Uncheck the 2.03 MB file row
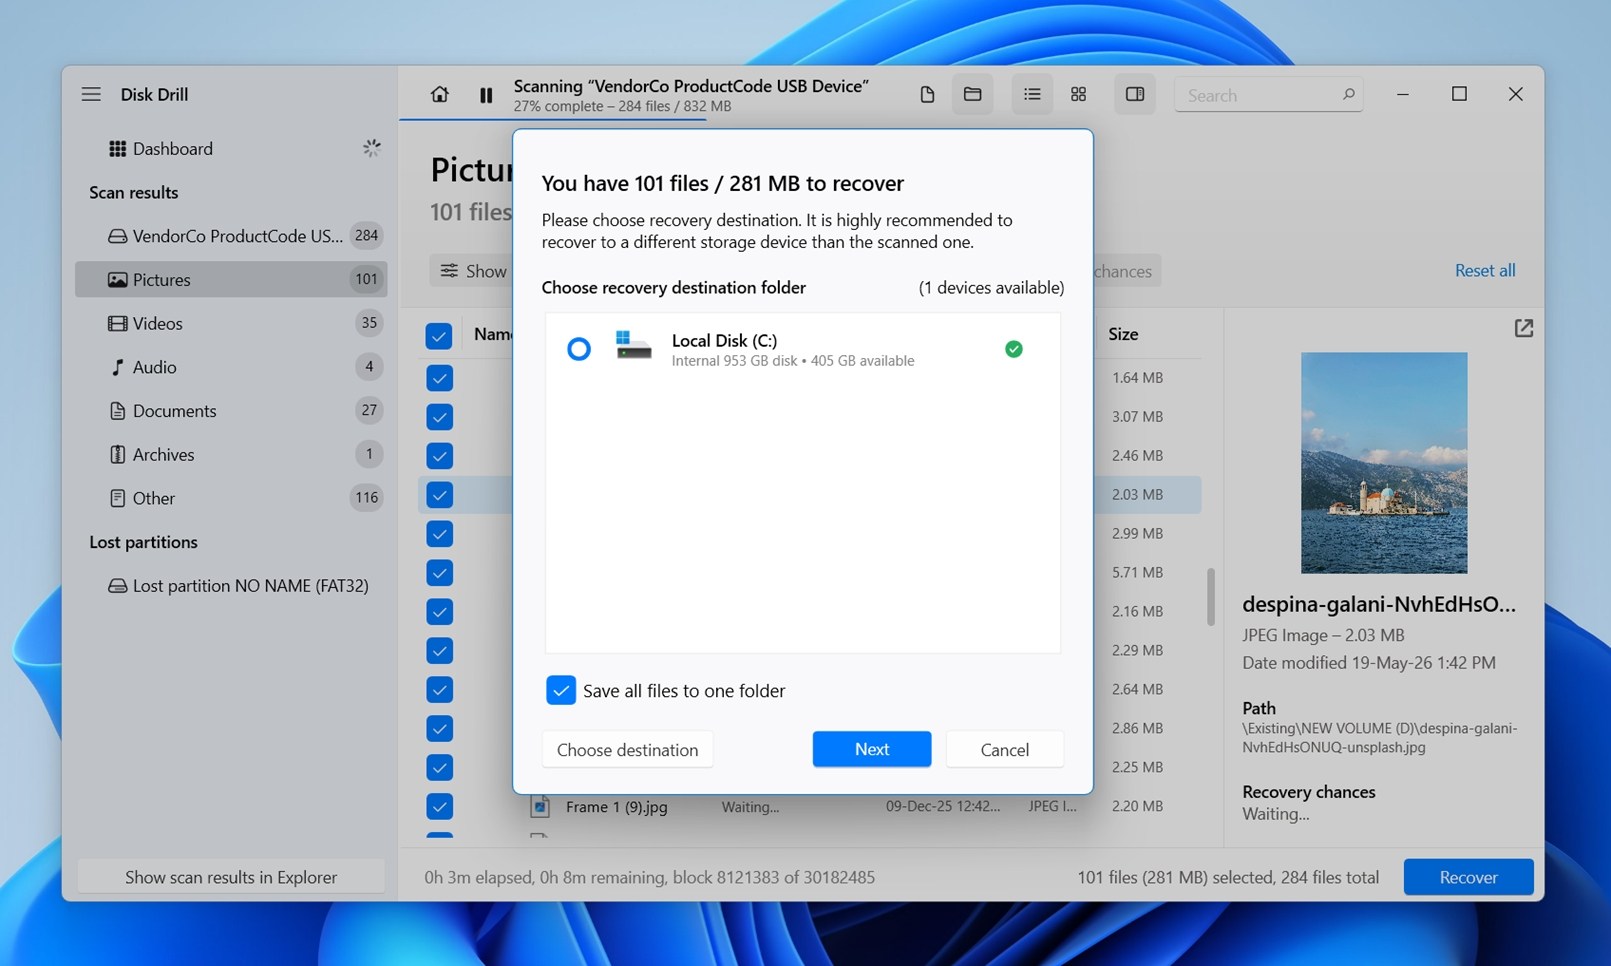Viewport: 1611px width, 966px height. tap(439, 495)
